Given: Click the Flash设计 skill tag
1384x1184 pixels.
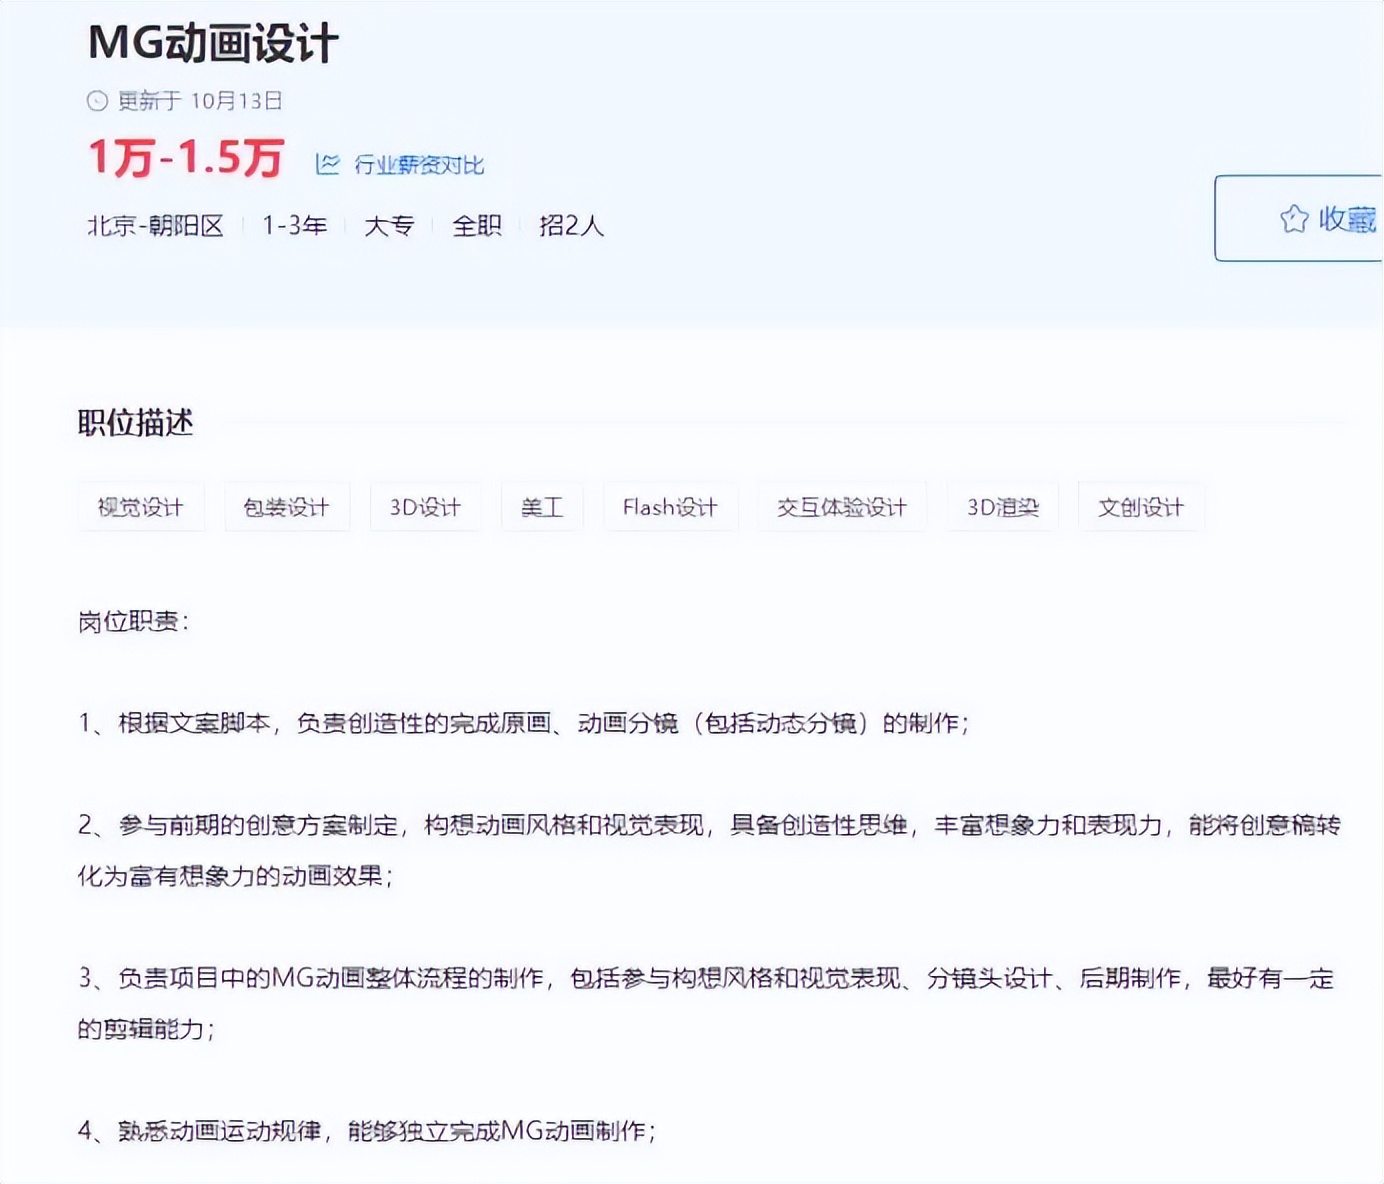Looking at the screenshot, I should [669, 507].
